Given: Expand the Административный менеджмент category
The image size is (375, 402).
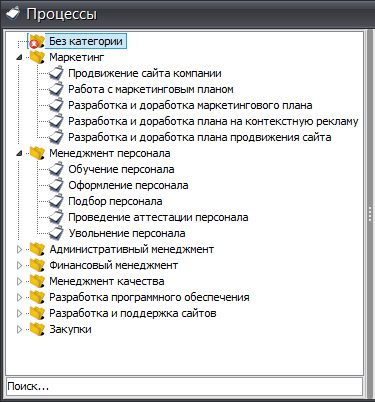Looking at the screenshot, I should 19,249.
